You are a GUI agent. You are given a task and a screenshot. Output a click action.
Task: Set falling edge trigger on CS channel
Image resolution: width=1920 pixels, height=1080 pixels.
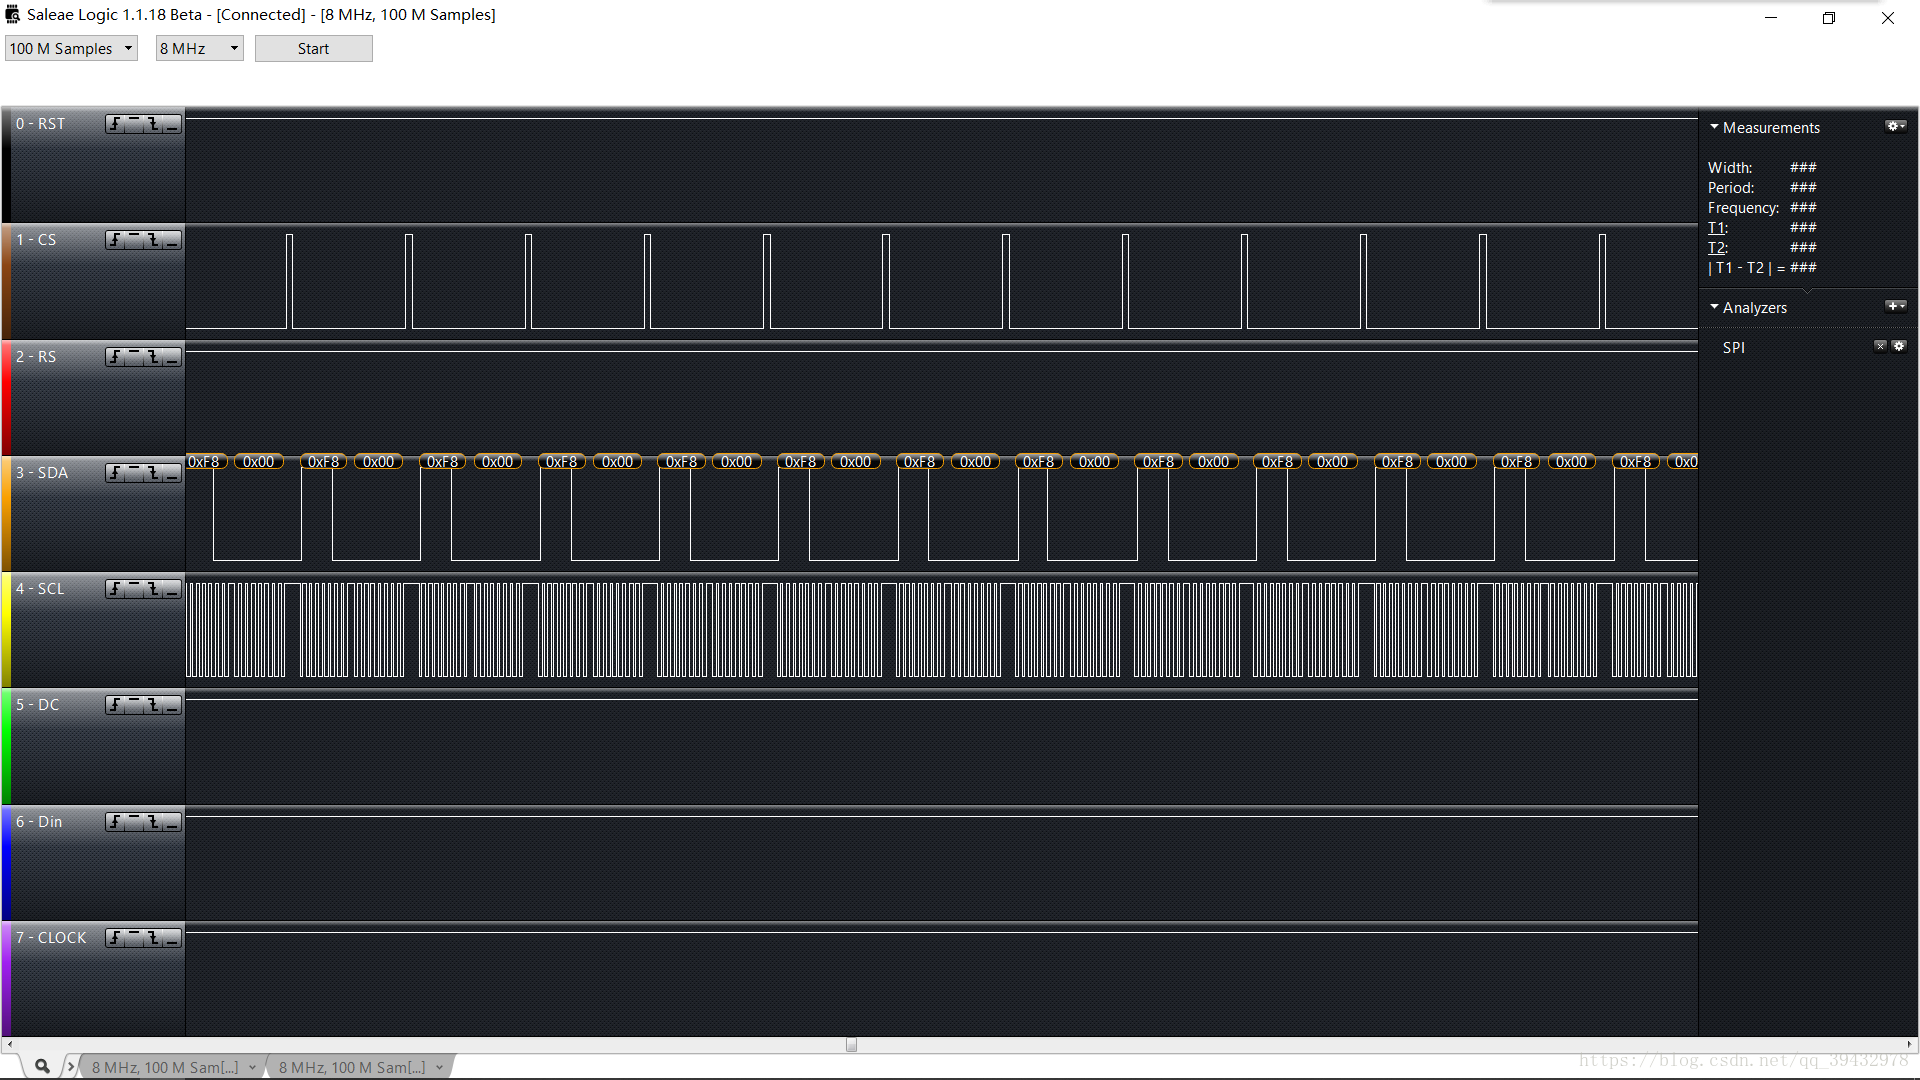pos(153,240)
